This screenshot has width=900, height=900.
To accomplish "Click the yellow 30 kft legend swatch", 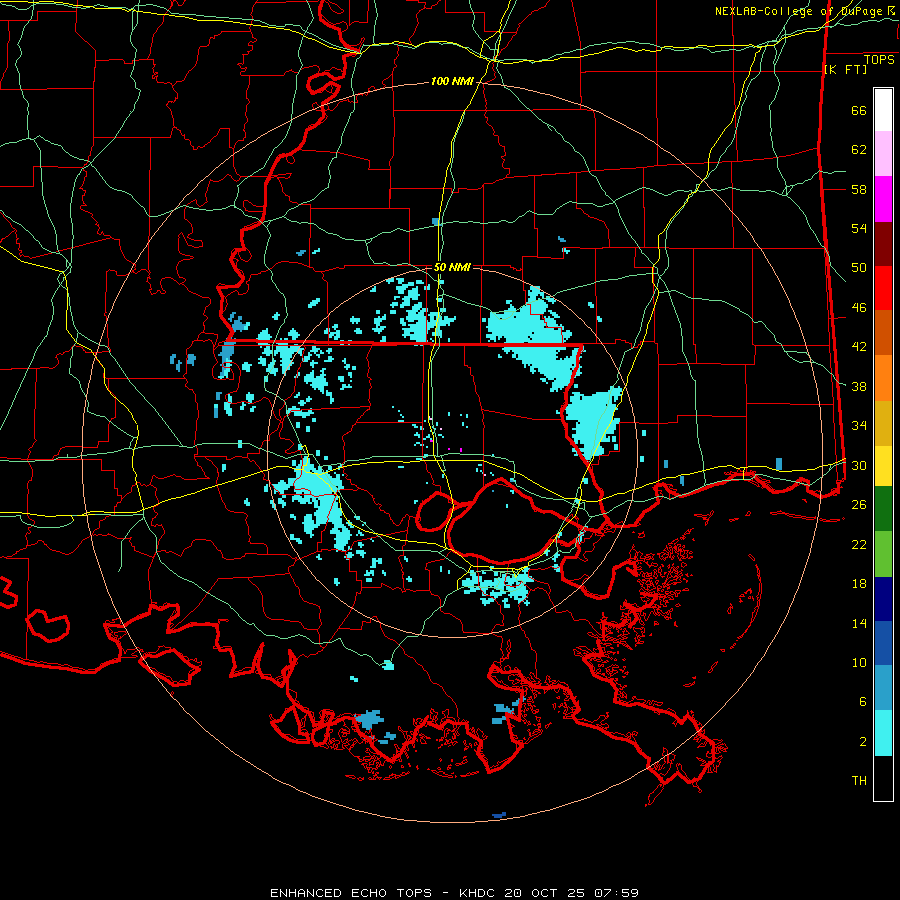I will (x=883, y=466).
